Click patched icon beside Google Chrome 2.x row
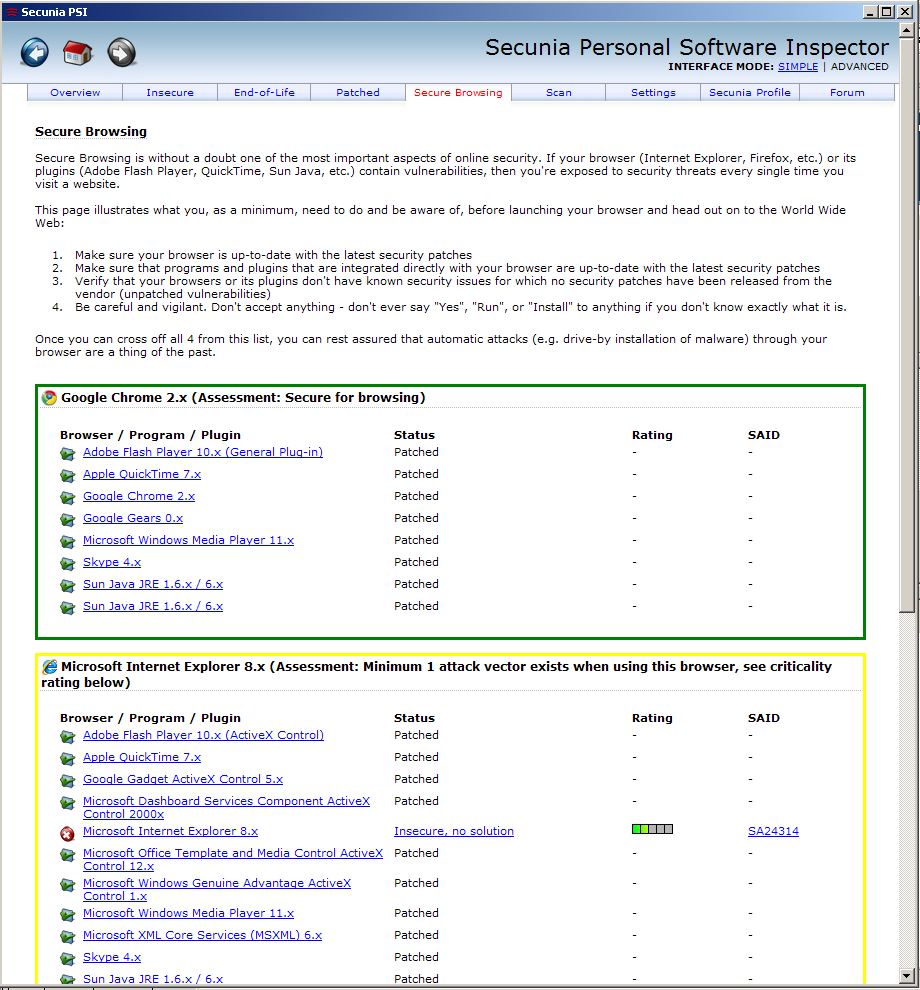Viewport: 920px width, 990px height. pos(68,498)
